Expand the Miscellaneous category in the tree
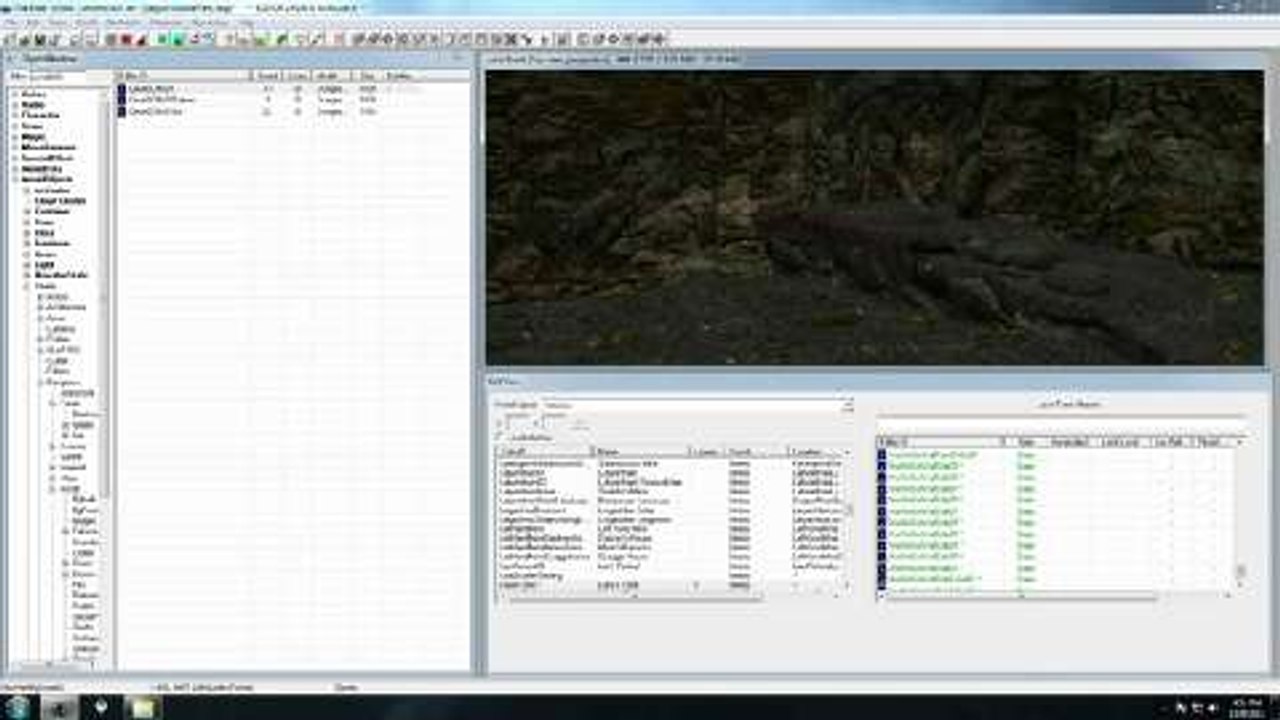Image resolution: width=1280 pixels, height=720 pixels. click(14, 147)
